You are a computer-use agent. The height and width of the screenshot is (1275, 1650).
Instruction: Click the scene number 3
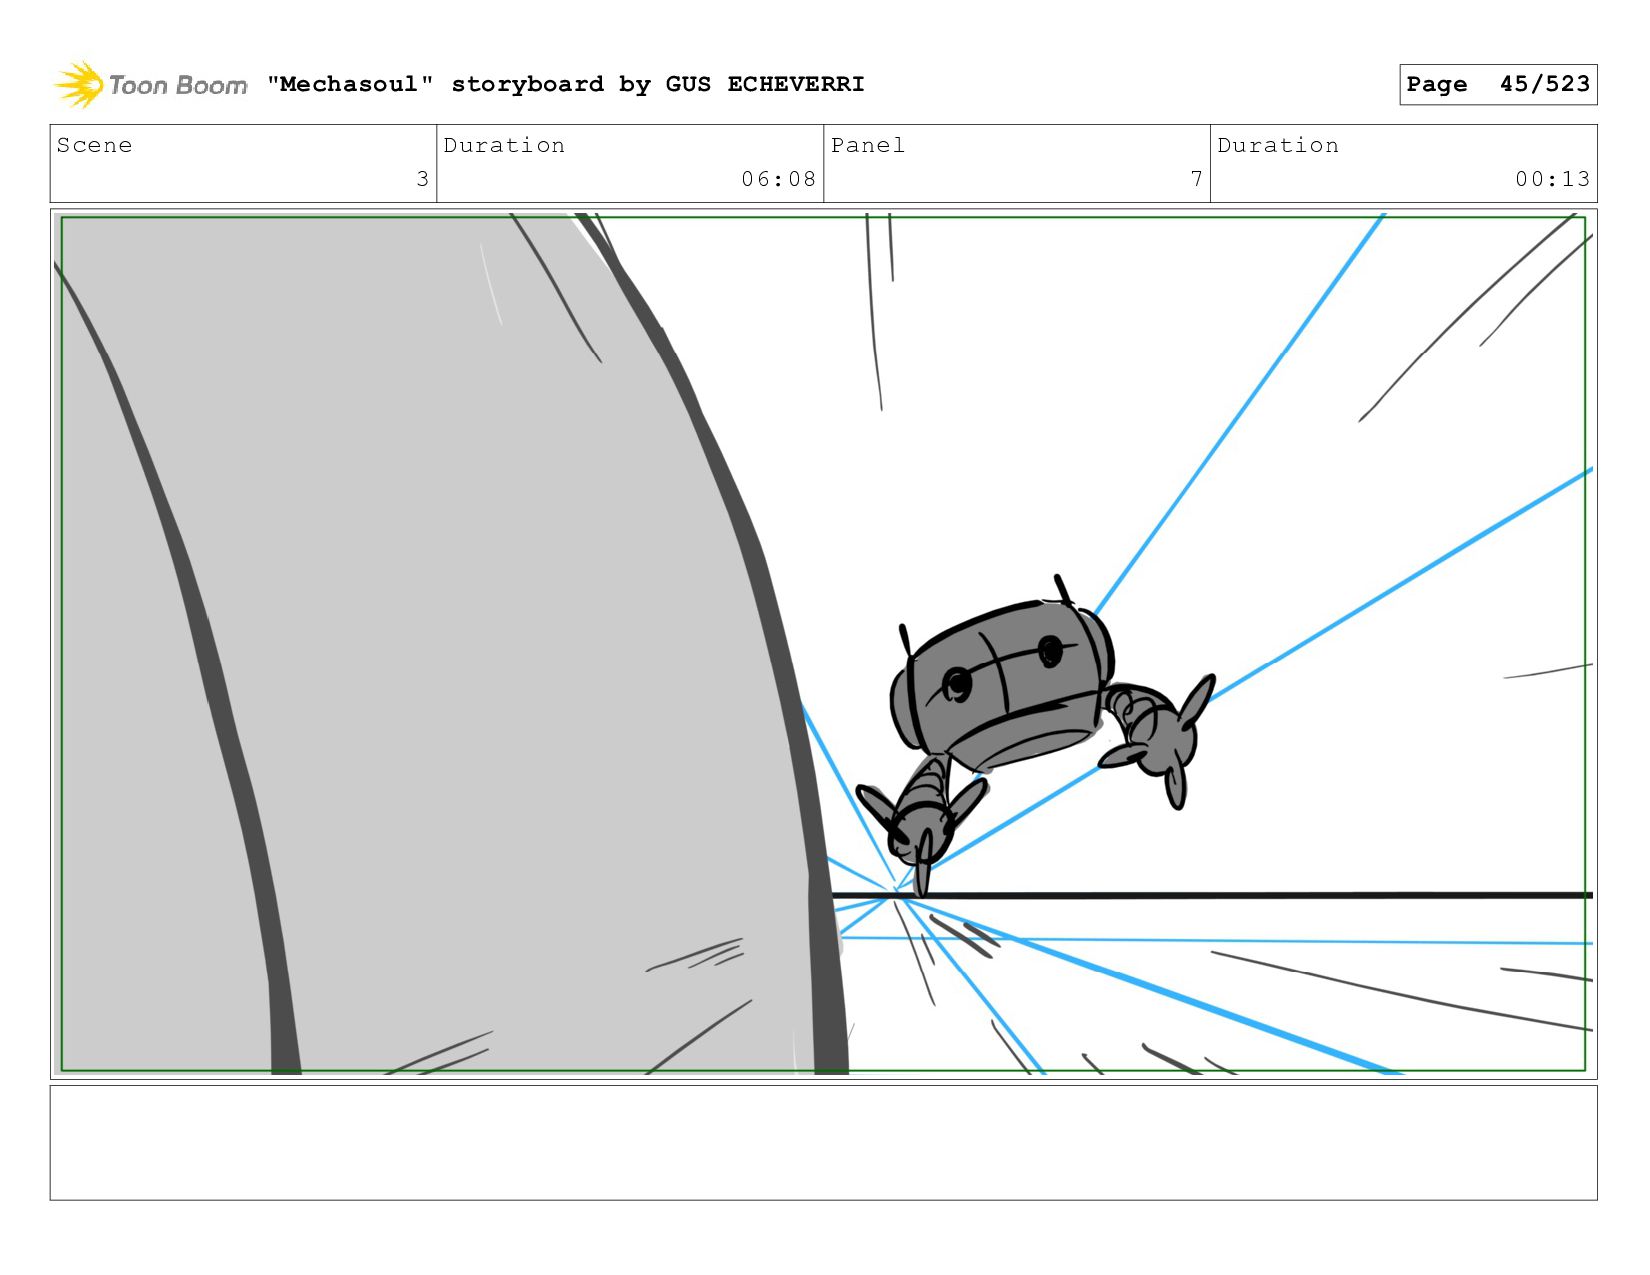422,179
